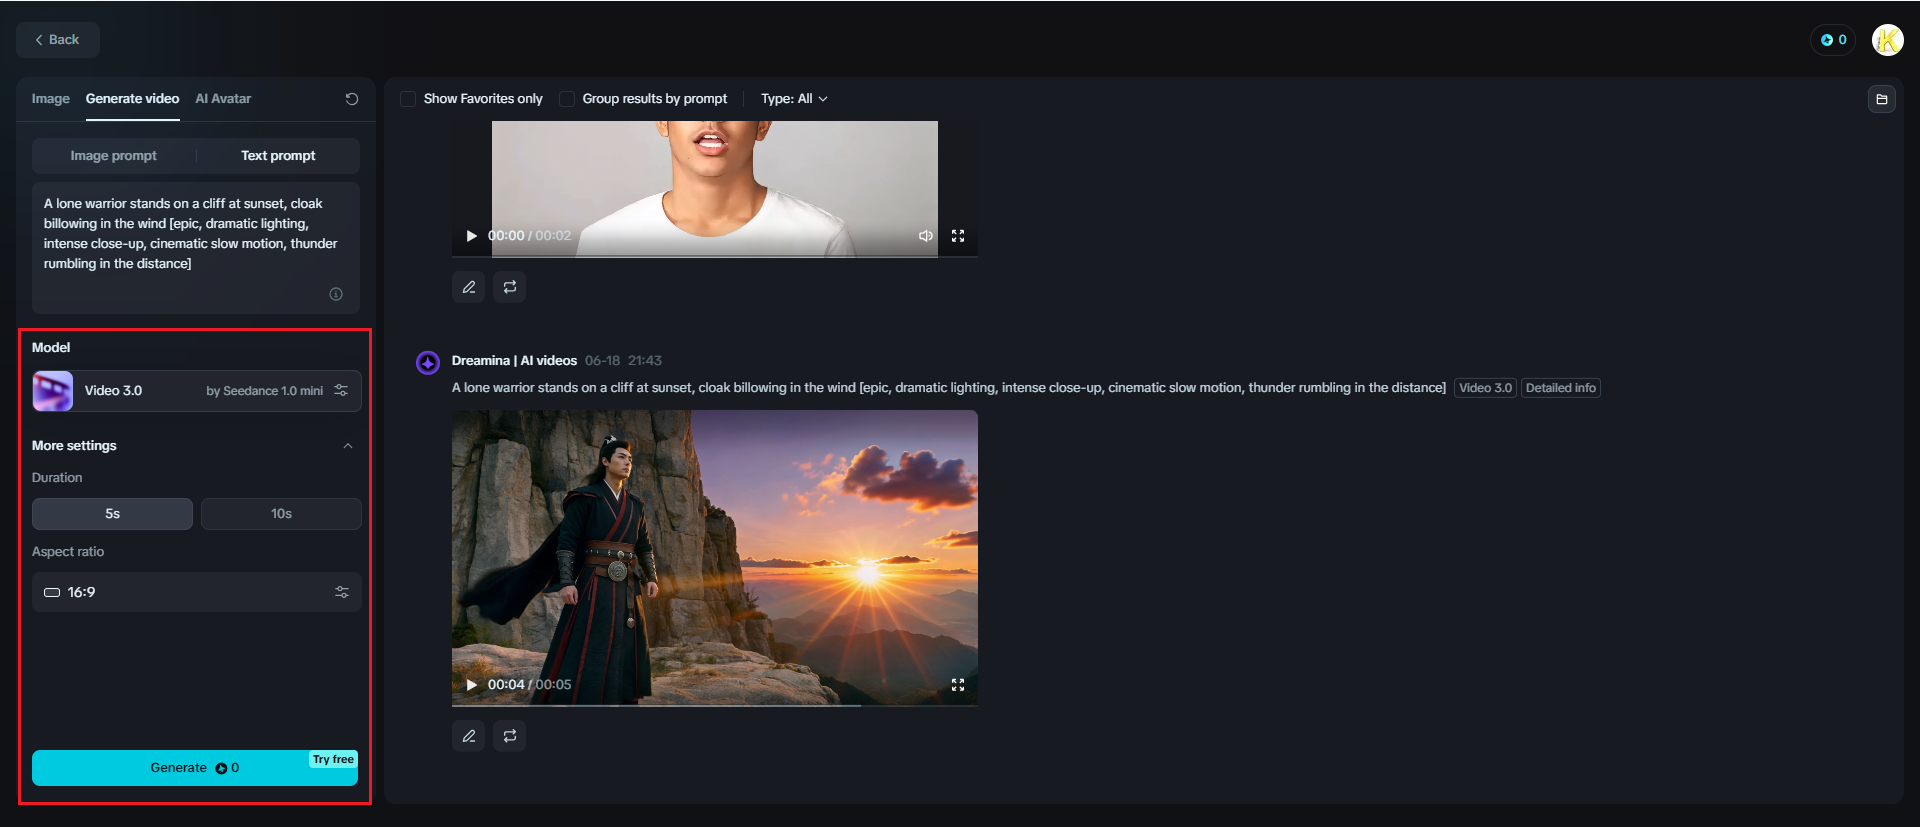Open the Video 3.0 model selector
Viewport: 1920px width, 827px height.
point(196,391)
